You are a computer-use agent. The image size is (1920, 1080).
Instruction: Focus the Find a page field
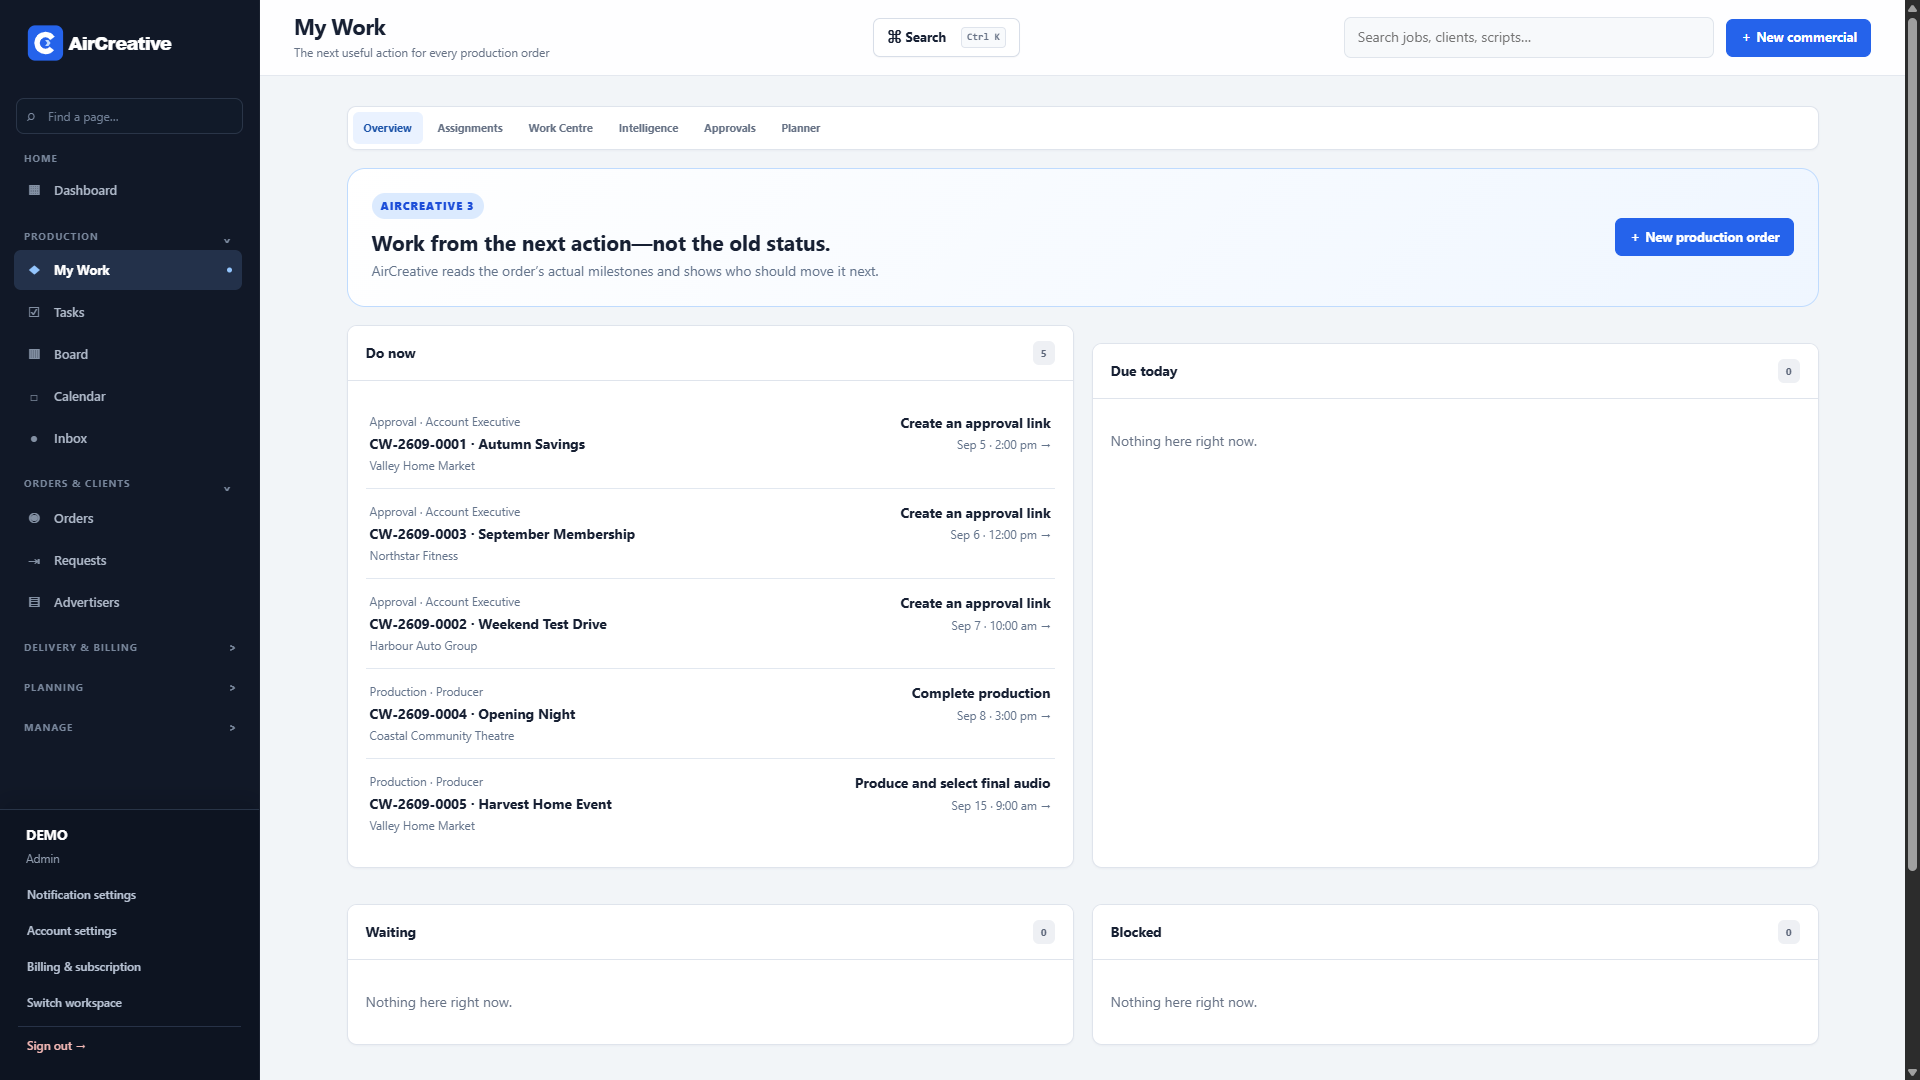(x=129, y=116)
